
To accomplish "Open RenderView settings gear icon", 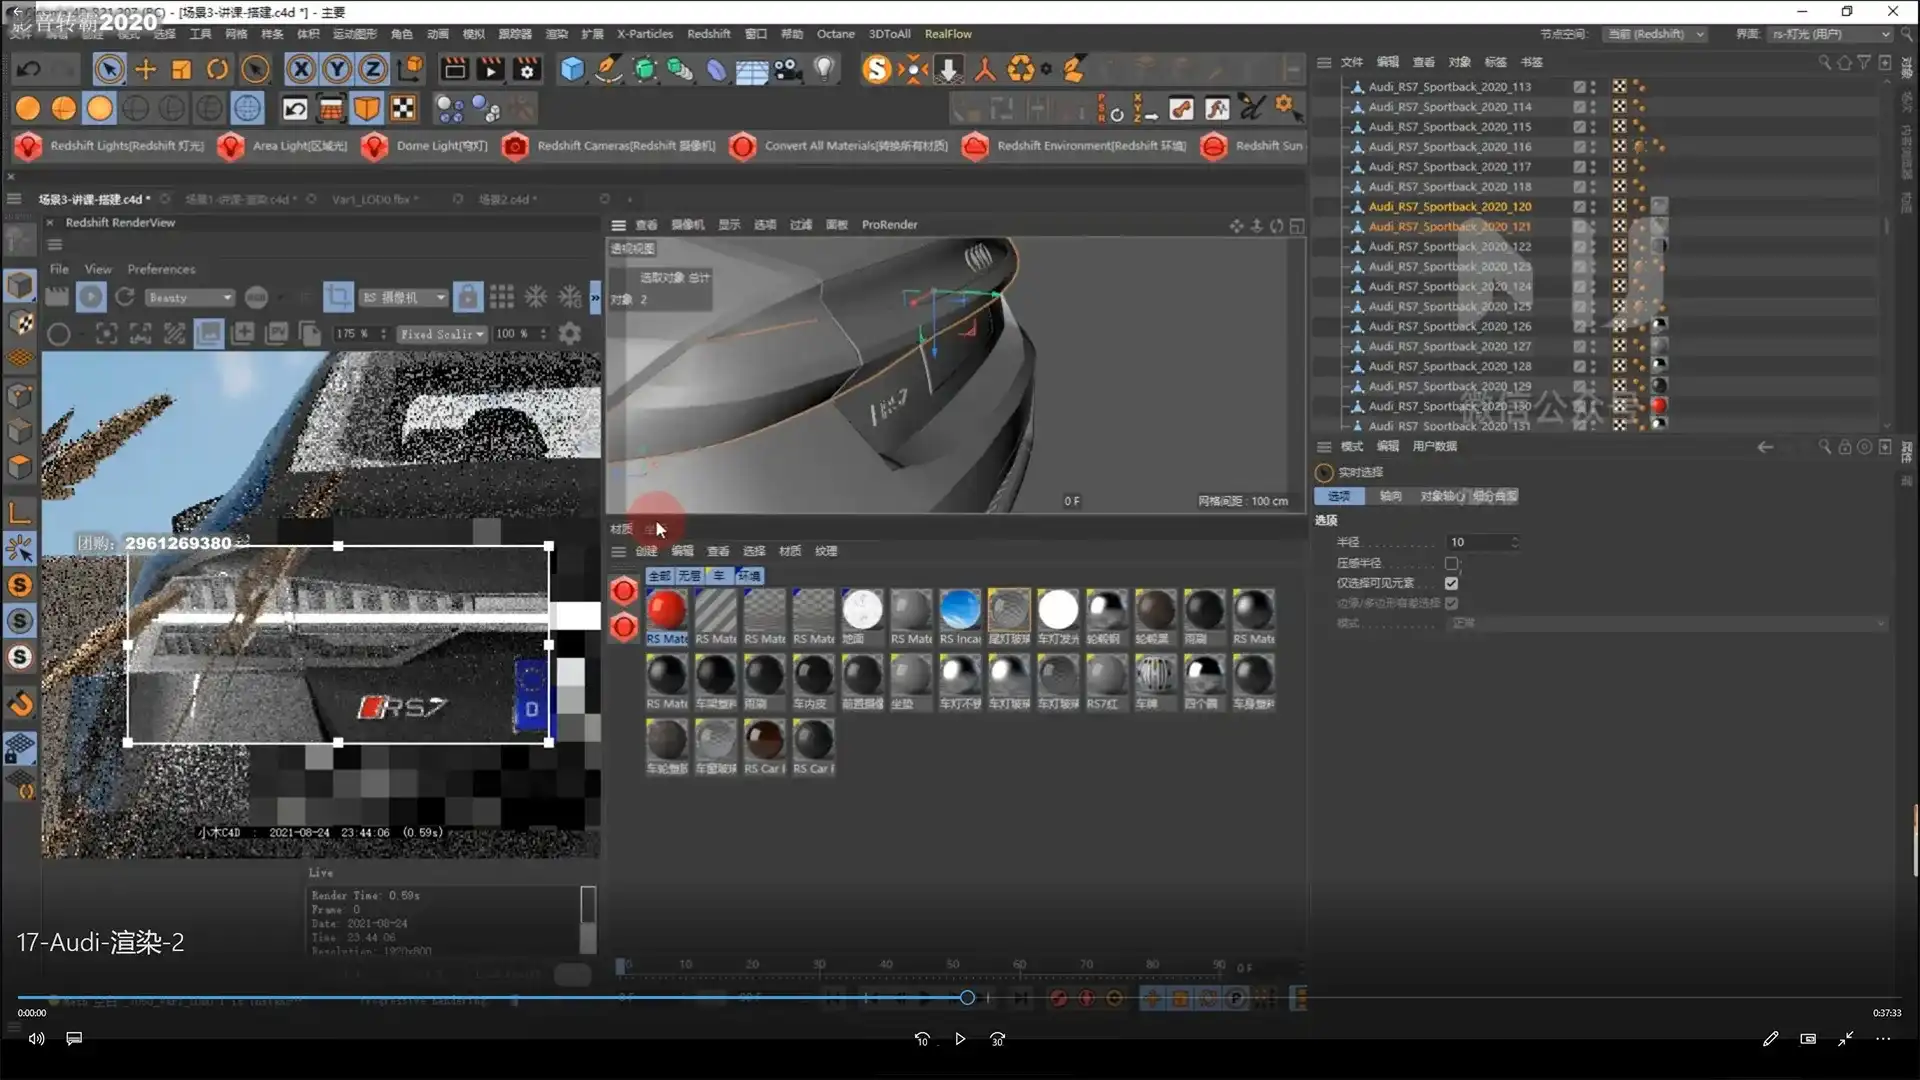I will [570, 334].
